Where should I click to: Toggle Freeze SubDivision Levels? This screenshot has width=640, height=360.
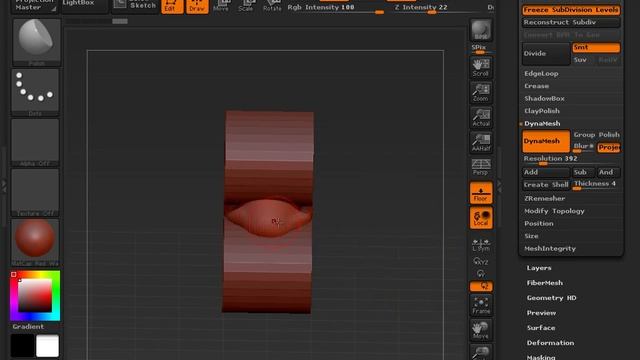pos(571,10)
